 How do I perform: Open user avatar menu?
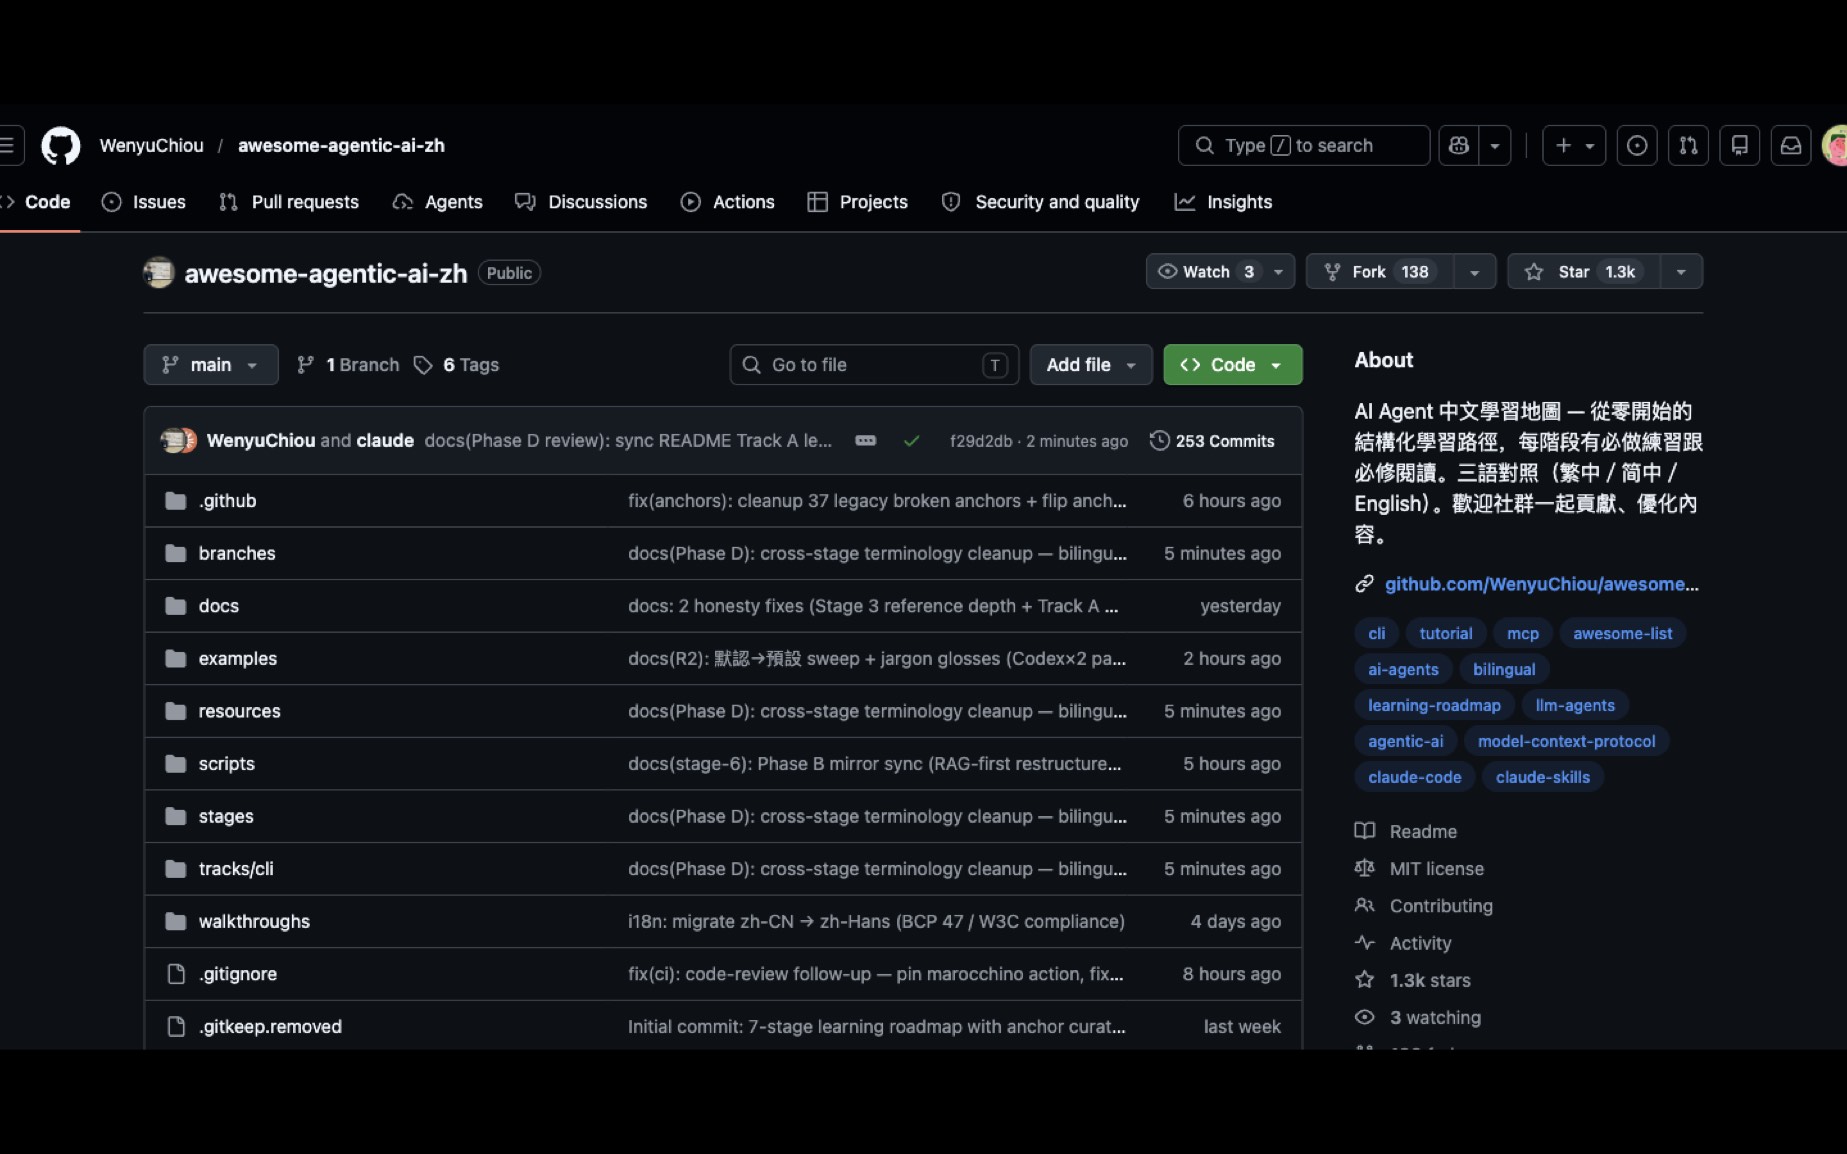pyautogui.click(x=1835, y=146)
